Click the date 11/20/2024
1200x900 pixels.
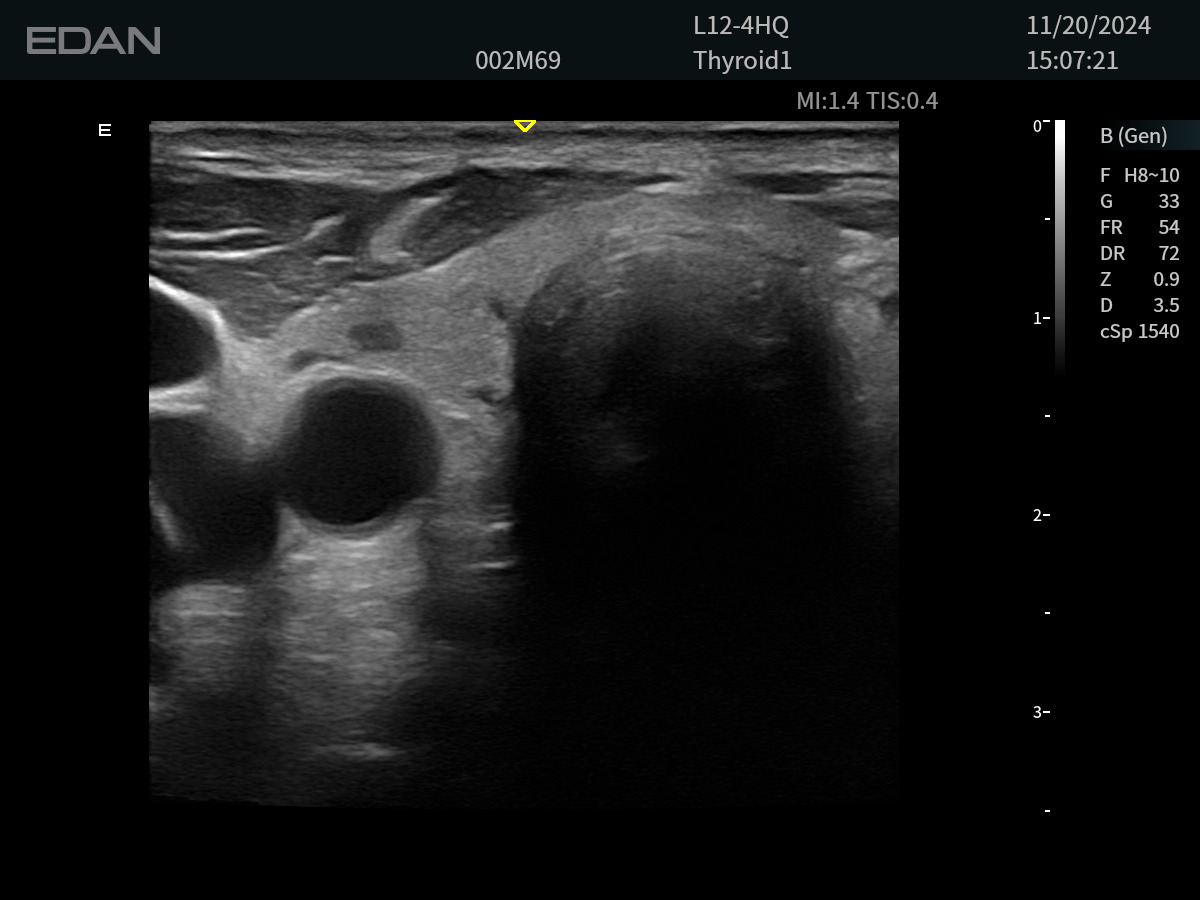pos(1088,26)
